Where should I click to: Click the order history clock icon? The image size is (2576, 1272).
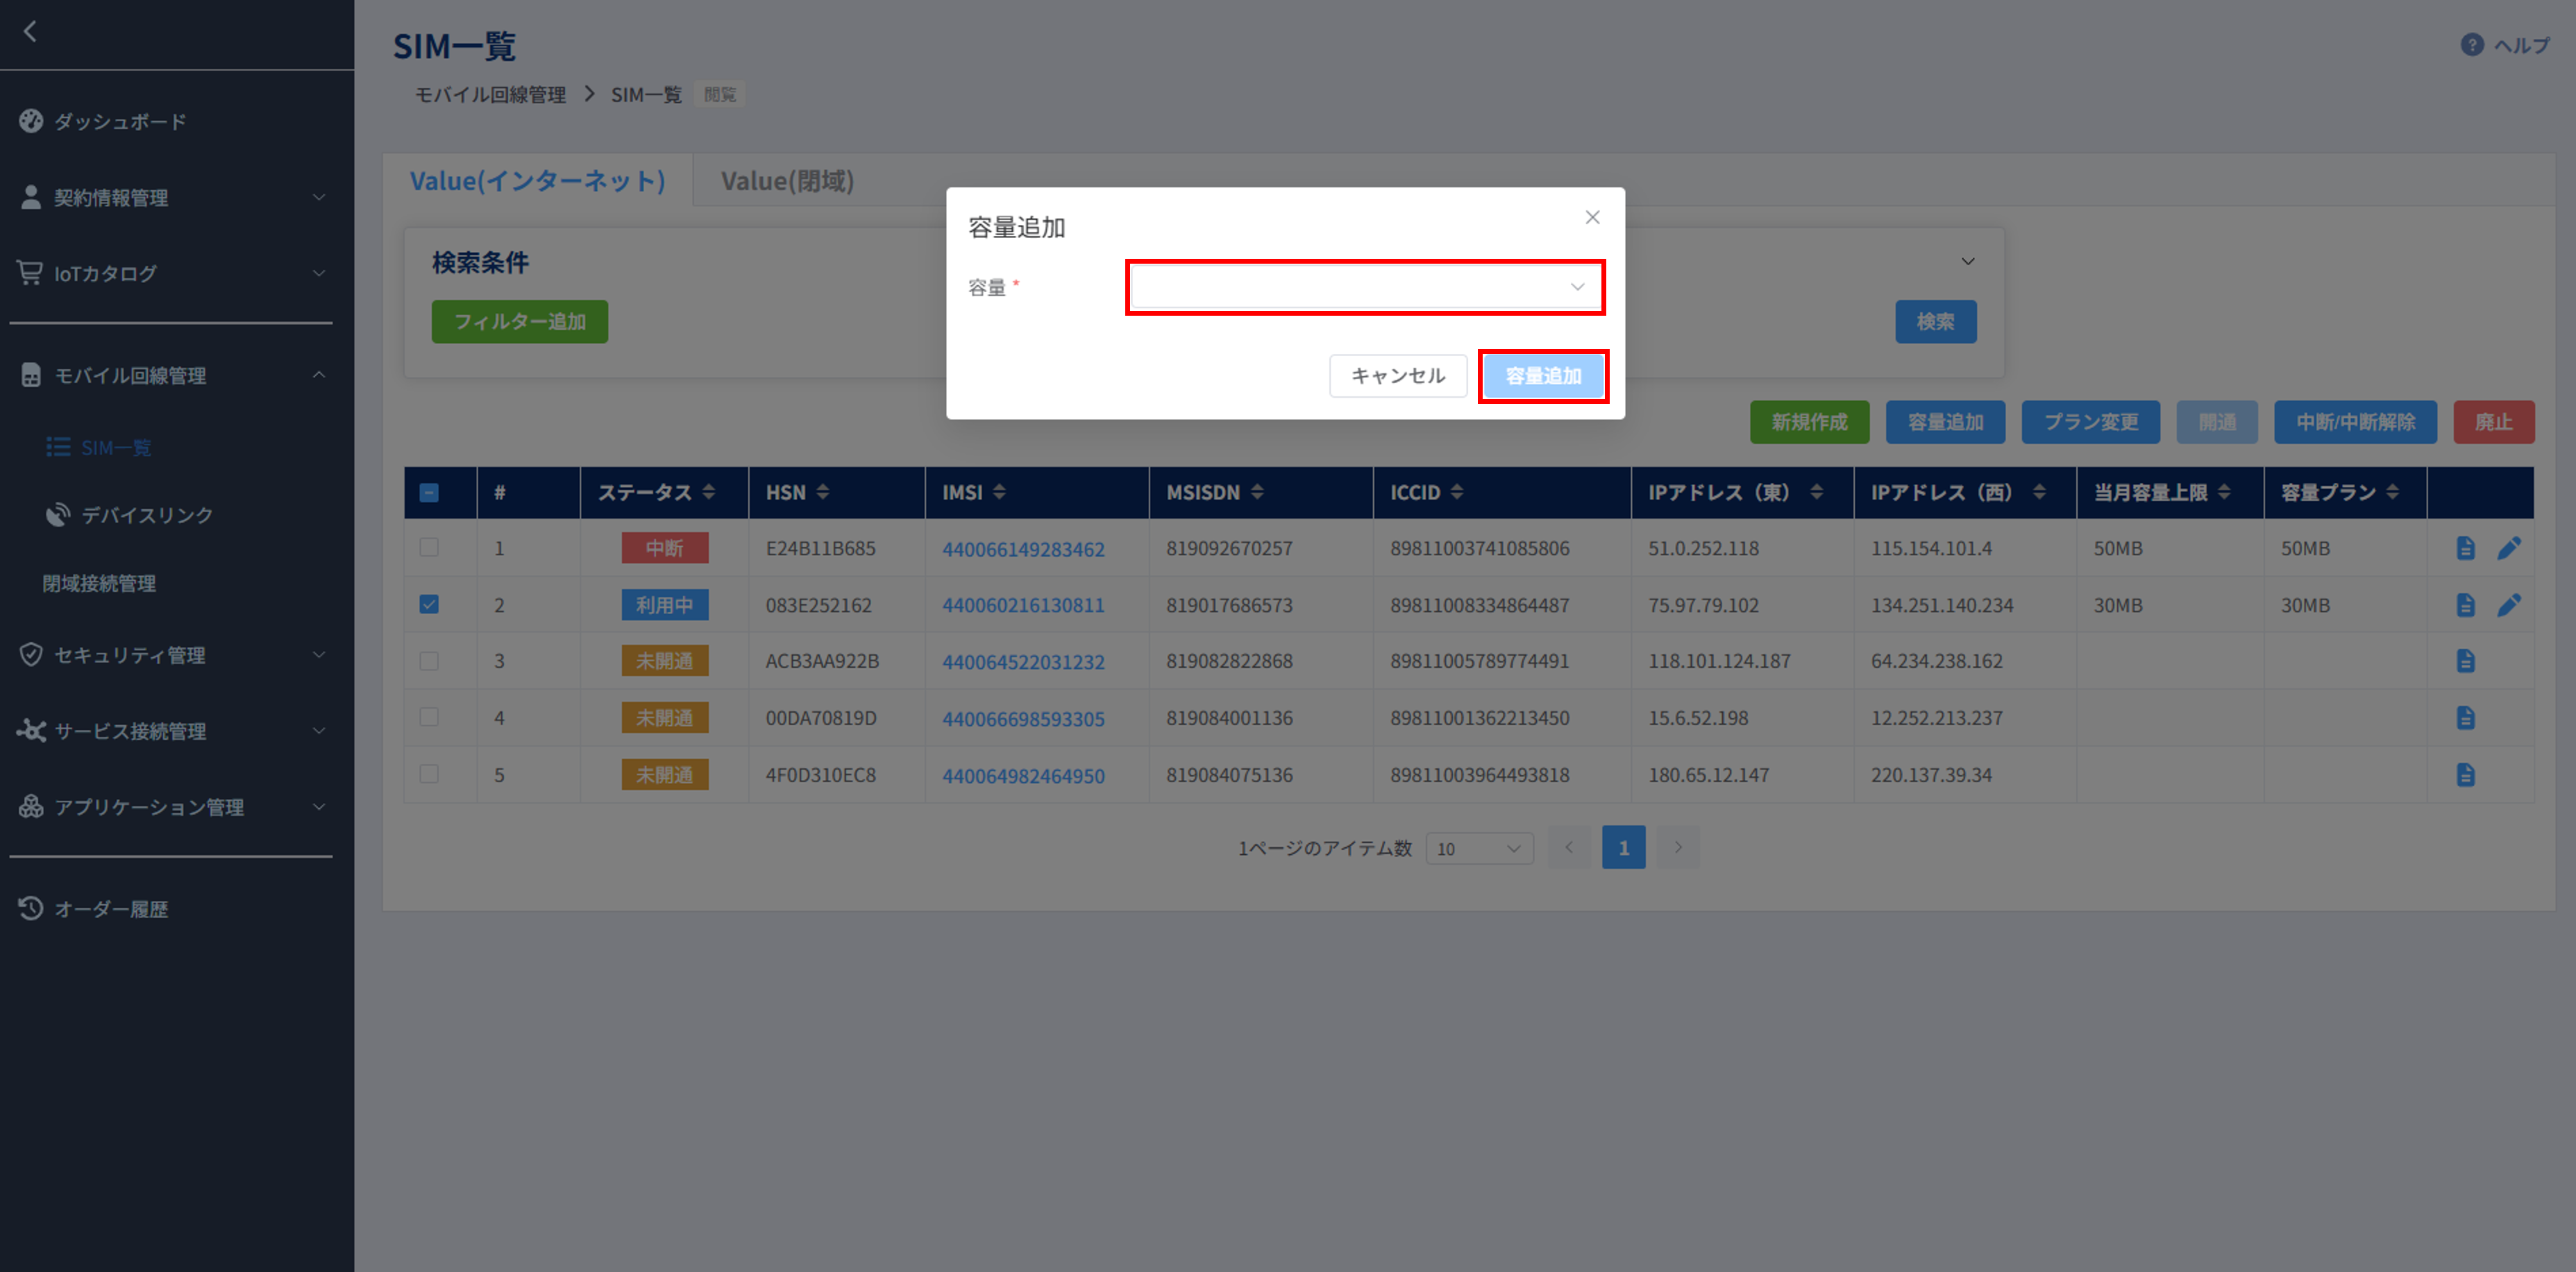[31, 908]
